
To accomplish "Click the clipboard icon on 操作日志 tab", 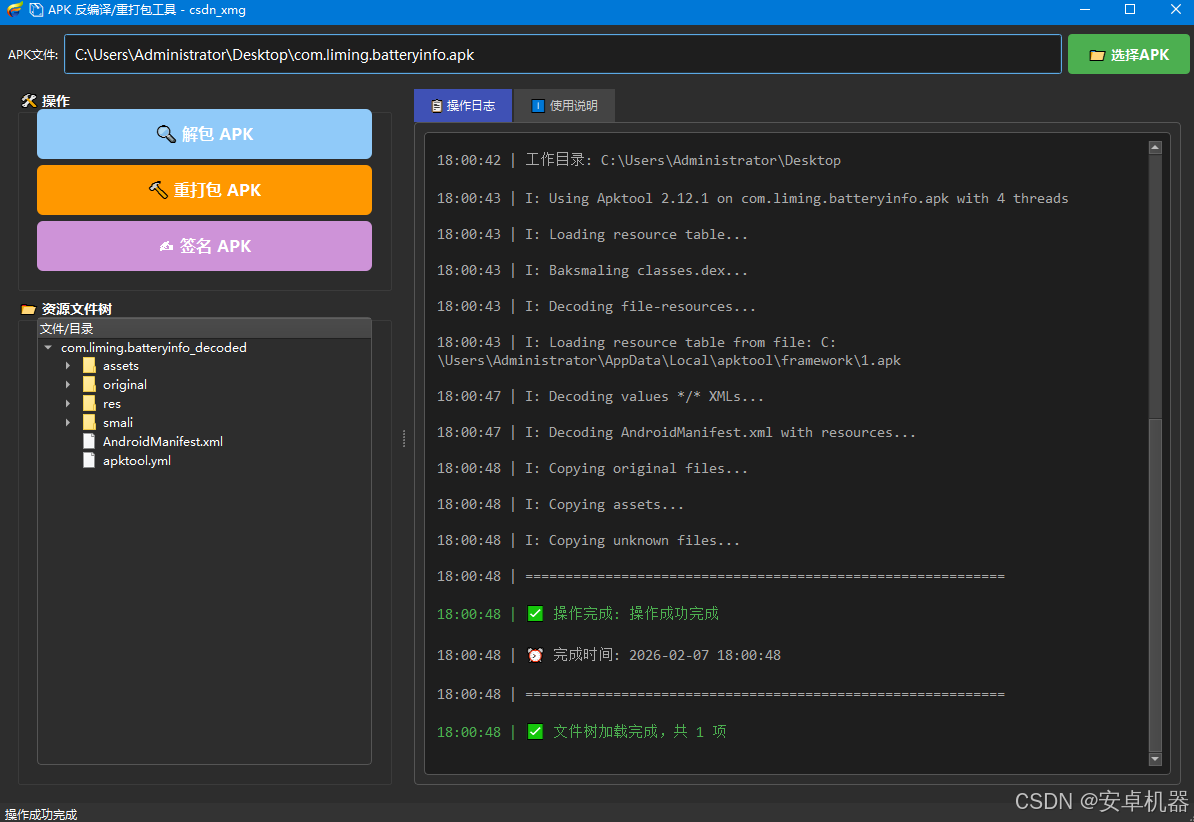I will (x=436, y=106).
